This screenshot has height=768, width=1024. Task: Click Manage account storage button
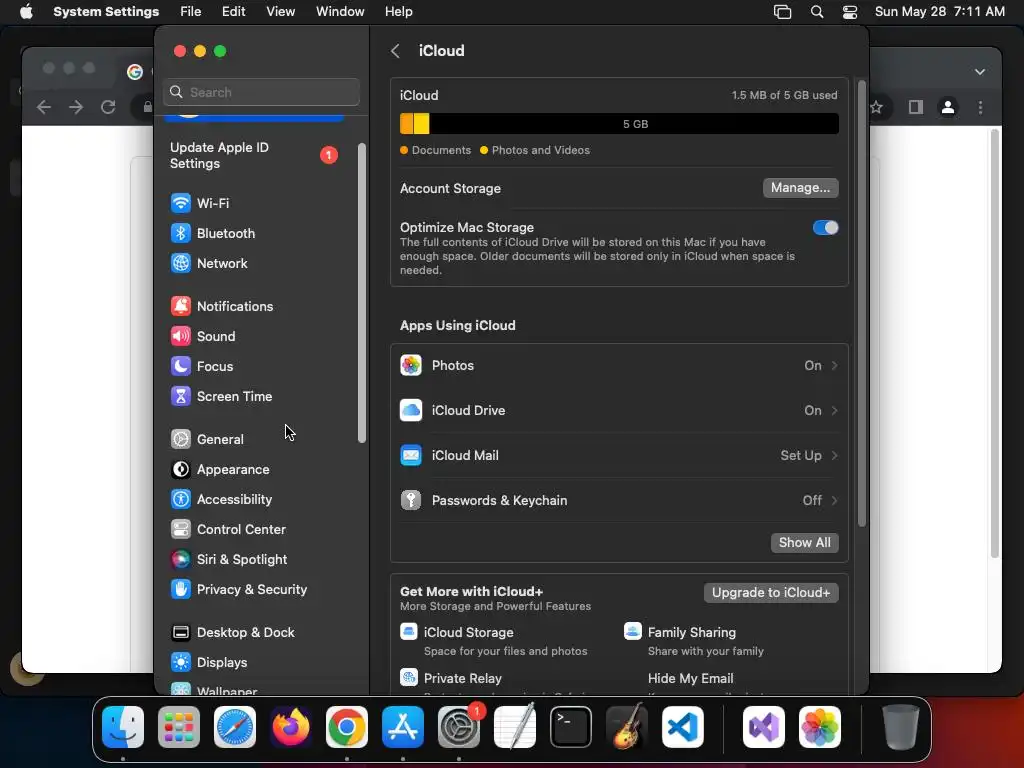click(x=801, y=188)
